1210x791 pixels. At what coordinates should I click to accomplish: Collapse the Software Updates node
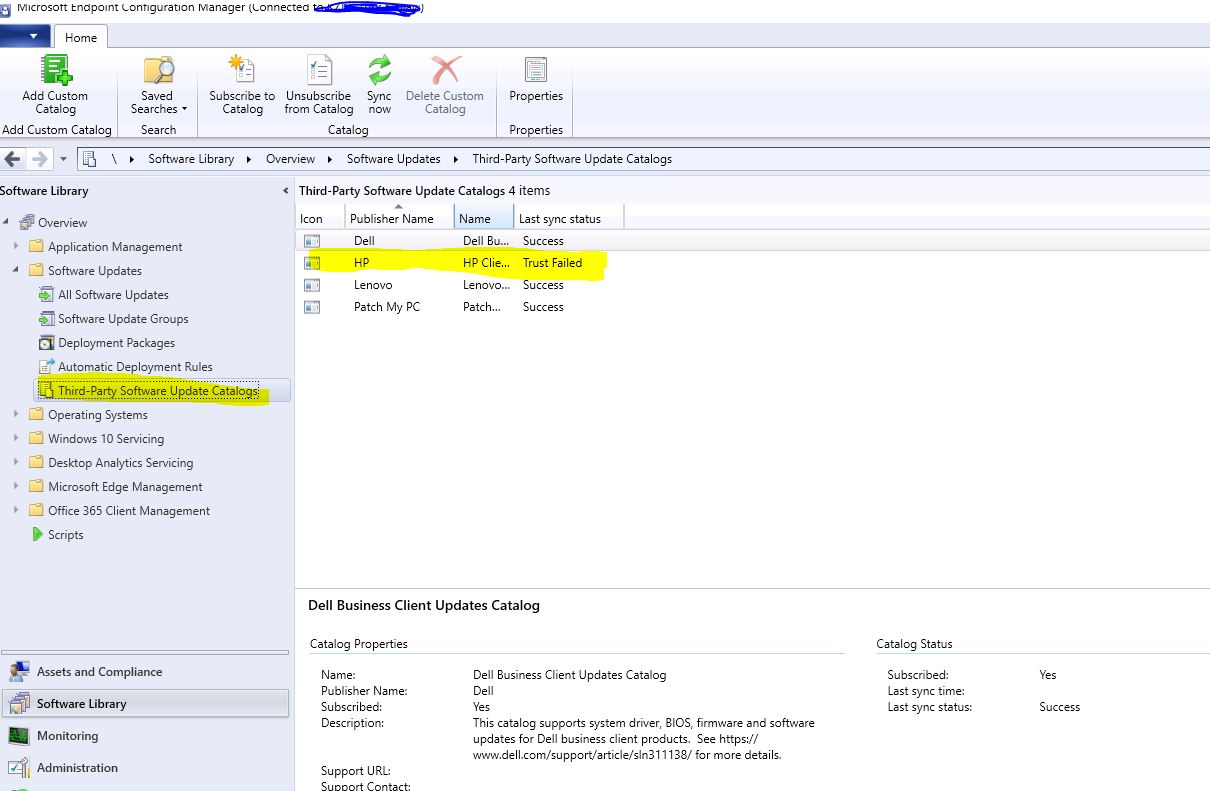click(x=16, y=270)
